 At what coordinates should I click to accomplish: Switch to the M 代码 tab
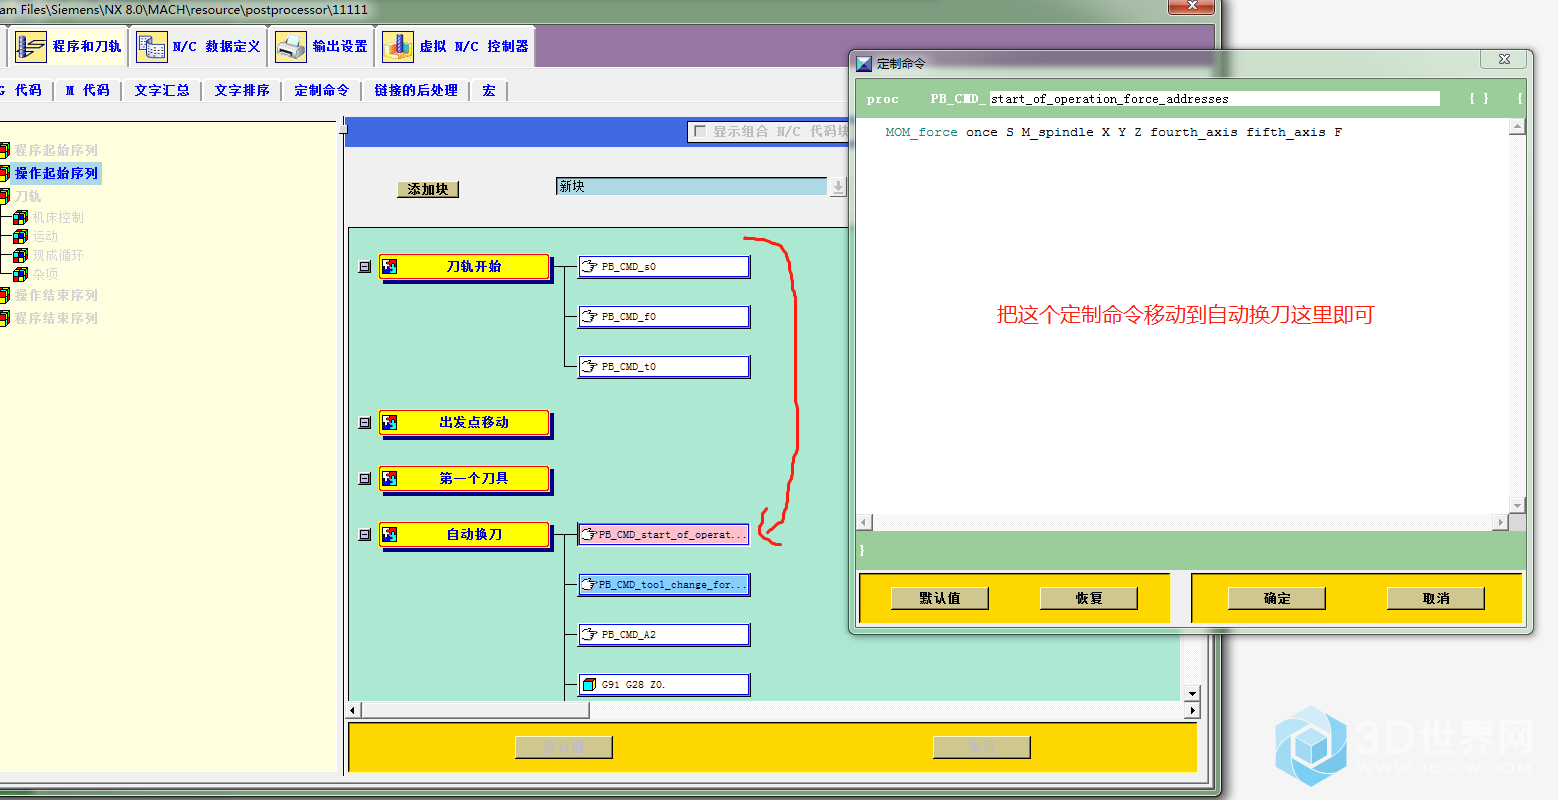[x=88, y=90]
